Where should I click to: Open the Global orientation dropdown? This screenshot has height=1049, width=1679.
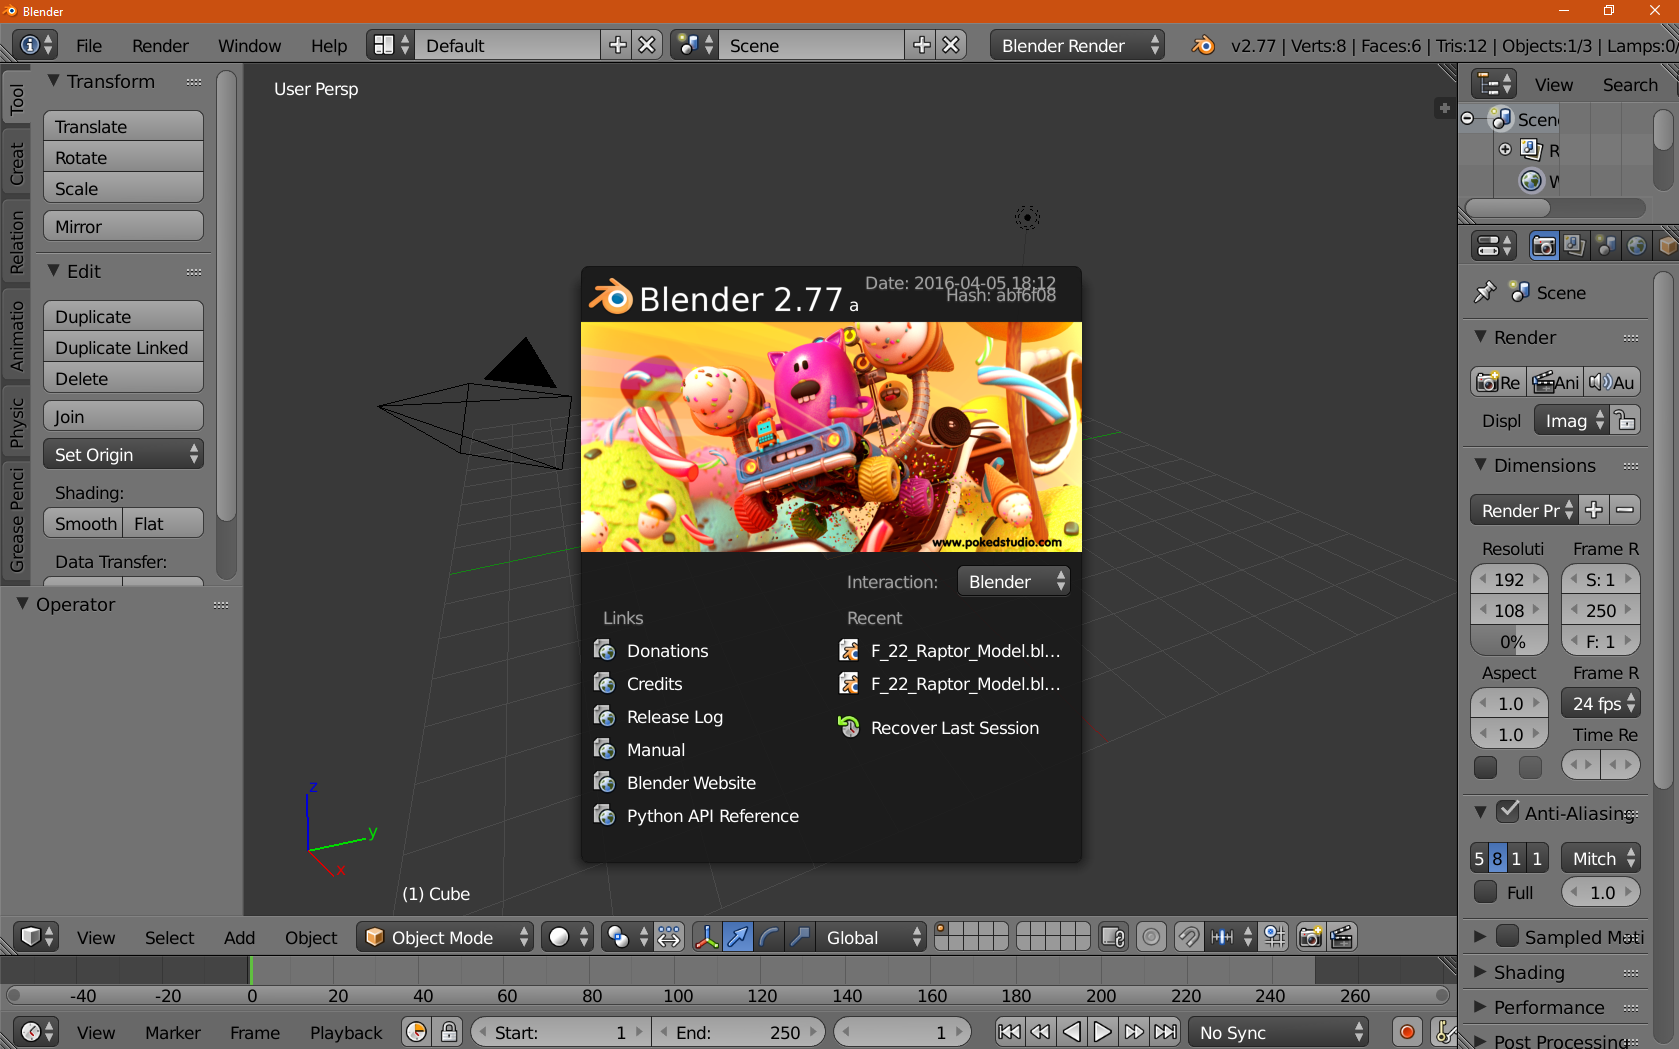(x=872, y=937)
